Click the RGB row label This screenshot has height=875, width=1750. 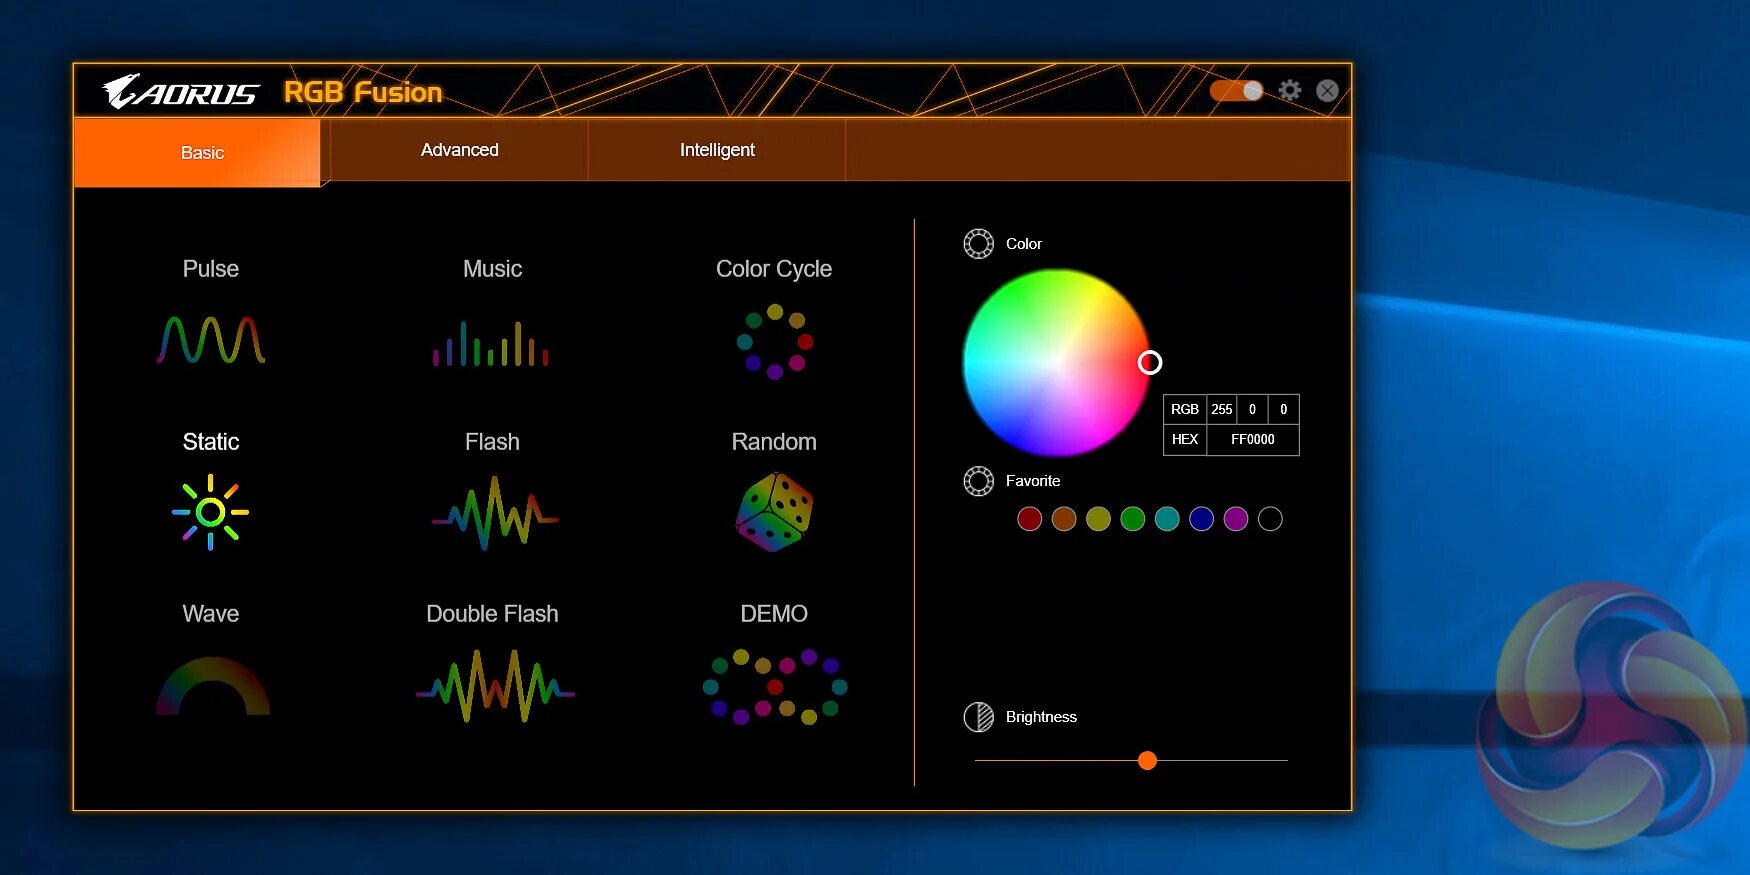tap(1185, 410)
